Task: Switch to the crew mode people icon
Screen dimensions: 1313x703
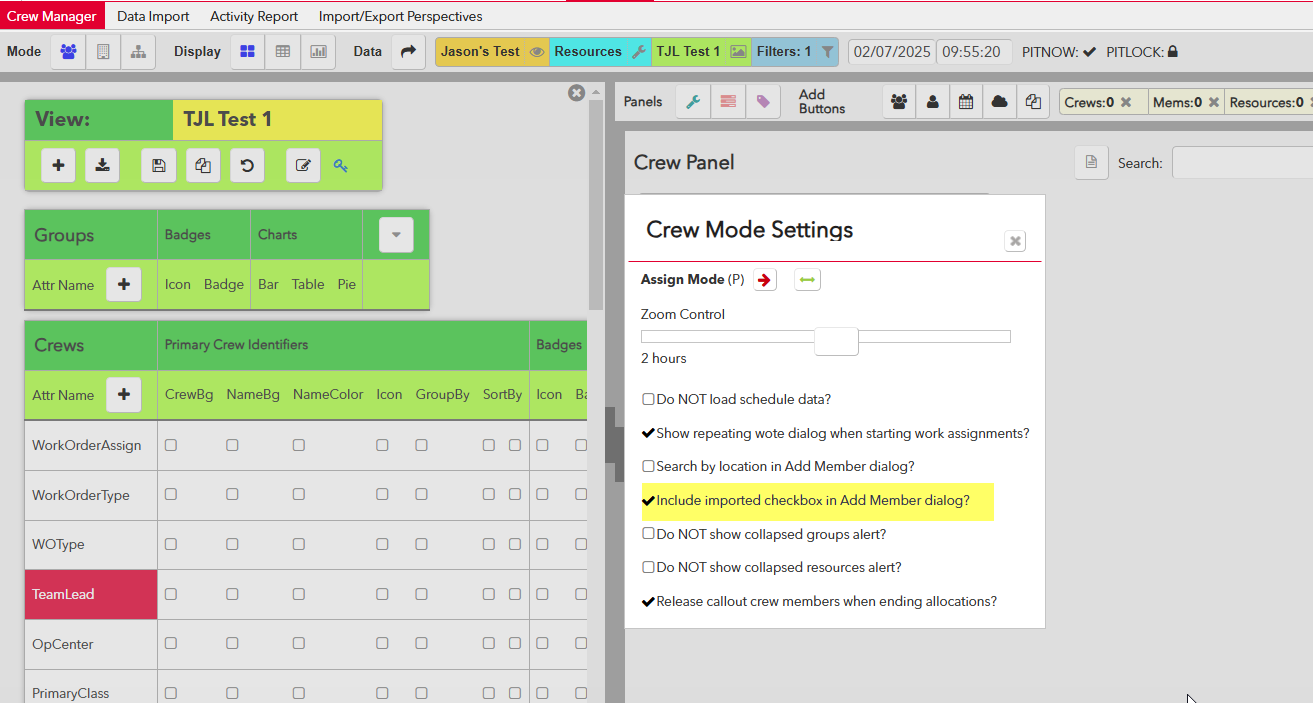Action: [68, 52]
